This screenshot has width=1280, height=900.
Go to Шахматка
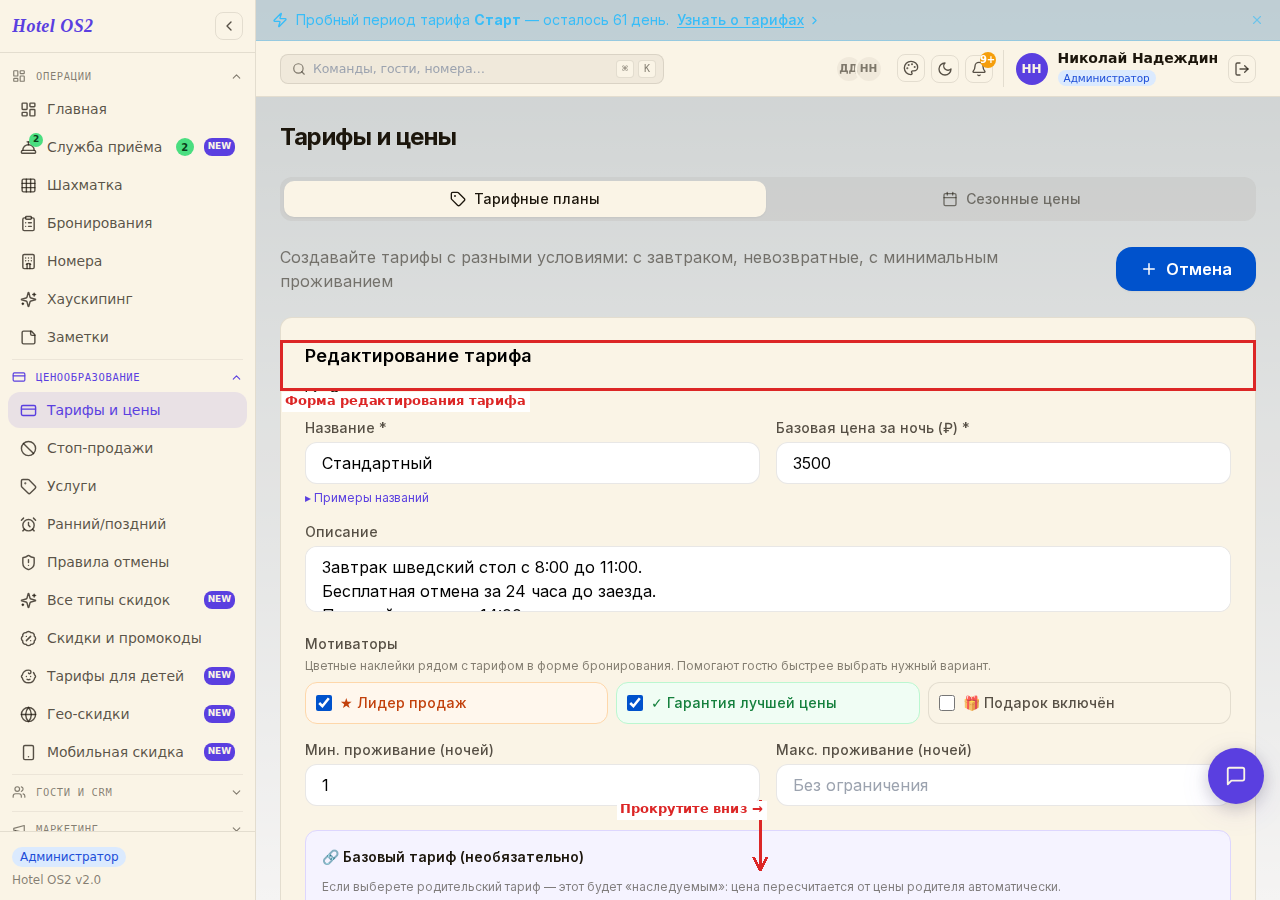click(x=127, y=185)
